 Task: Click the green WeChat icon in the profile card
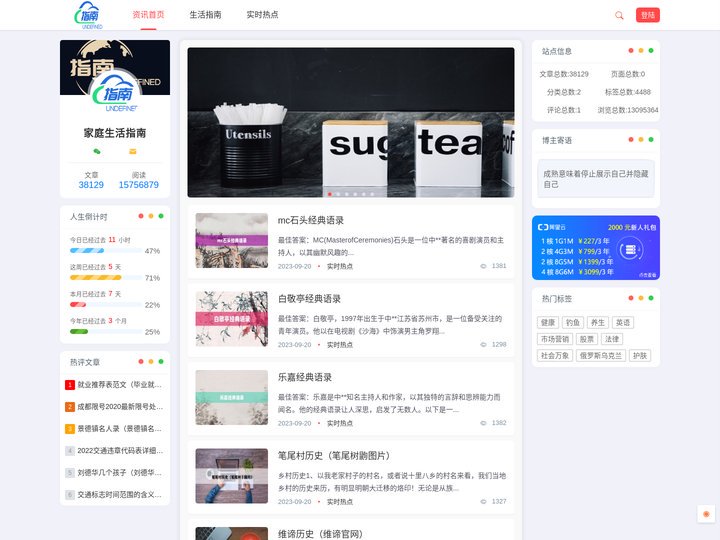pyautogui.click(x=97, y=151)
